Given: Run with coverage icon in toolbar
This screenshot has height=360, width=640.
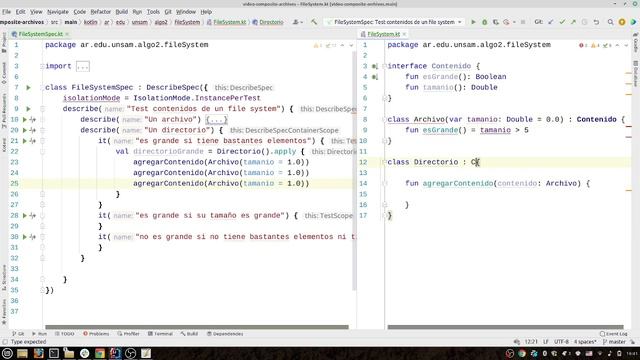Looking at the screenshot, I should click(496, 22).
